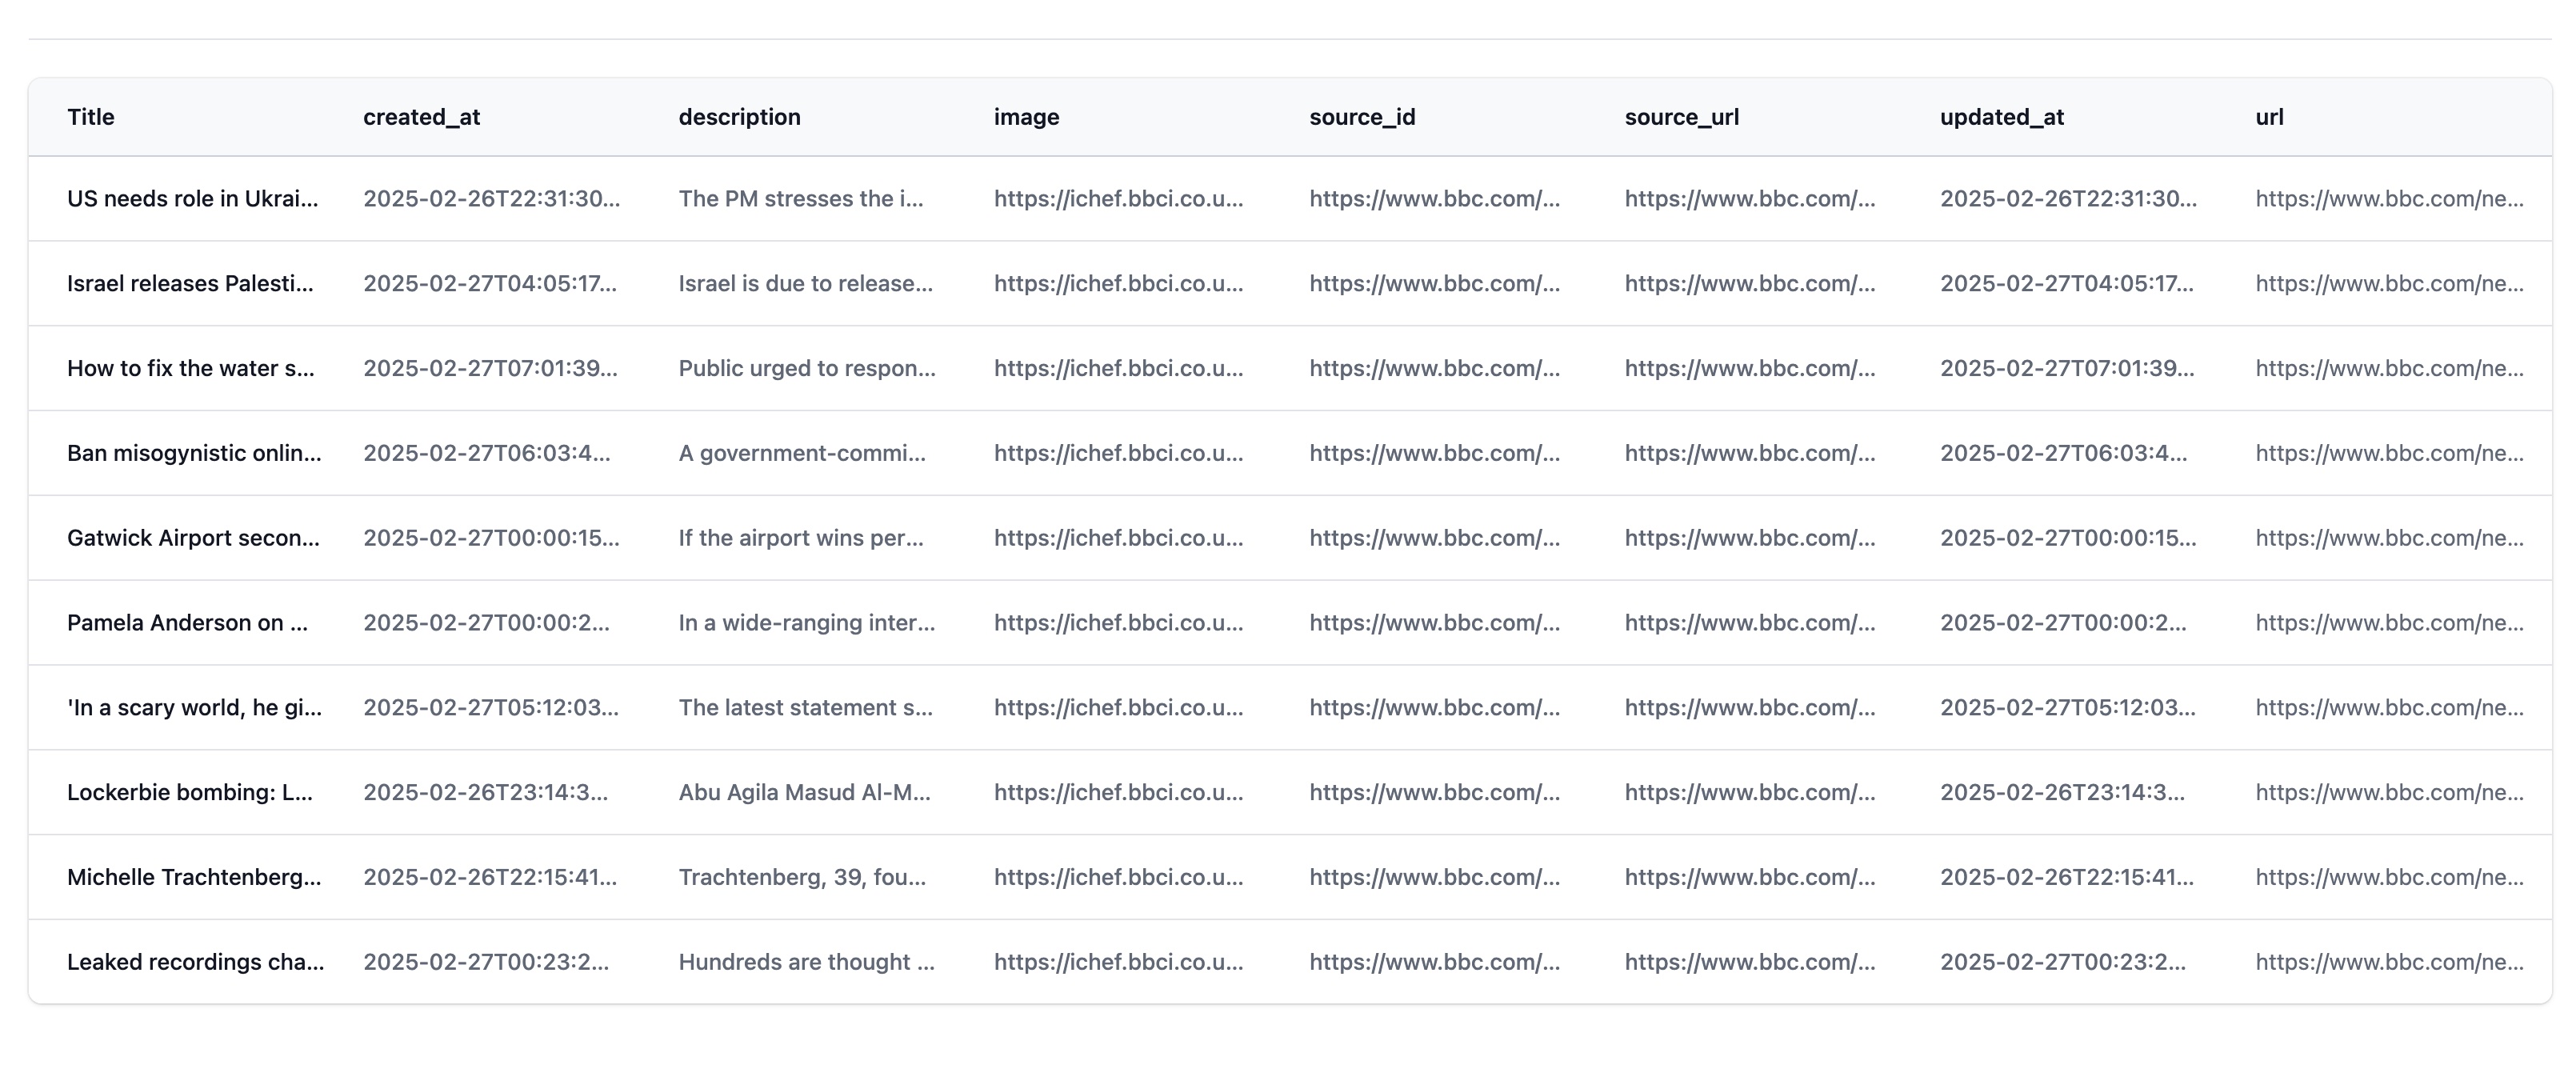Click the Title column header
2576x1085 pixels.
91,117
